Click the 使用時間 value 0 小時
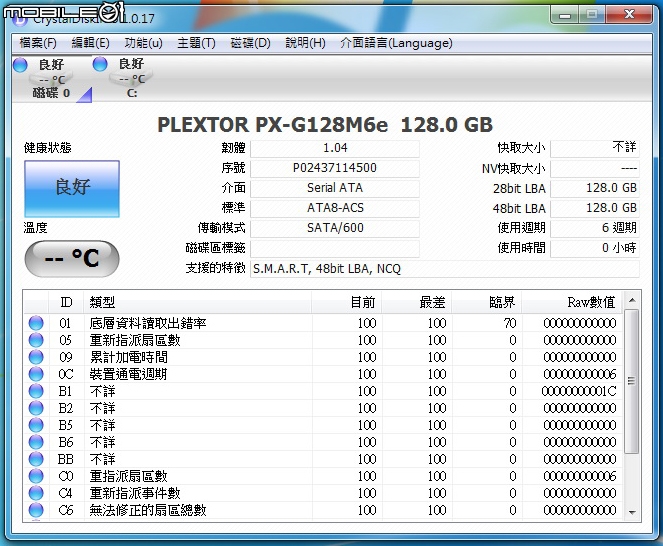 [595, 248]
